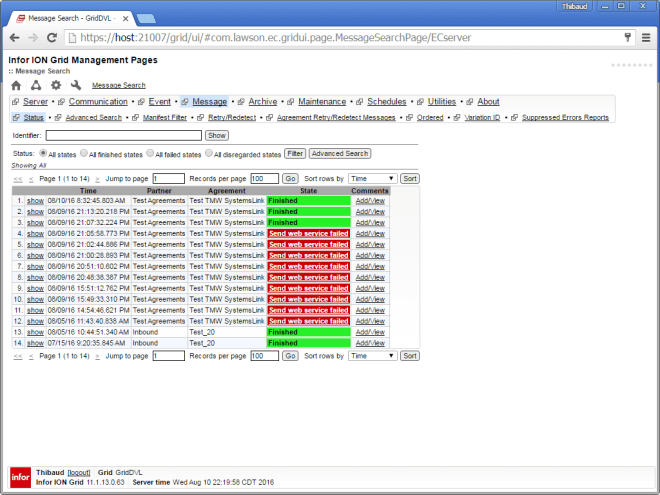Open top Sort rows by dropdown

click(x=372, y=178)
